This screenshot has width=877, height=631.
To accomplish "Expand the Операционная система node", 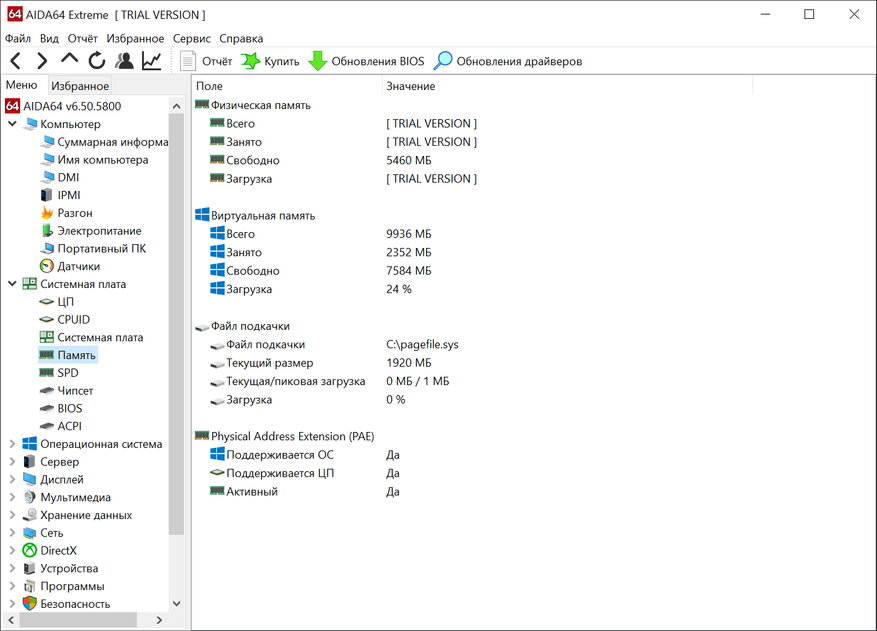I will tap(12, 444).
